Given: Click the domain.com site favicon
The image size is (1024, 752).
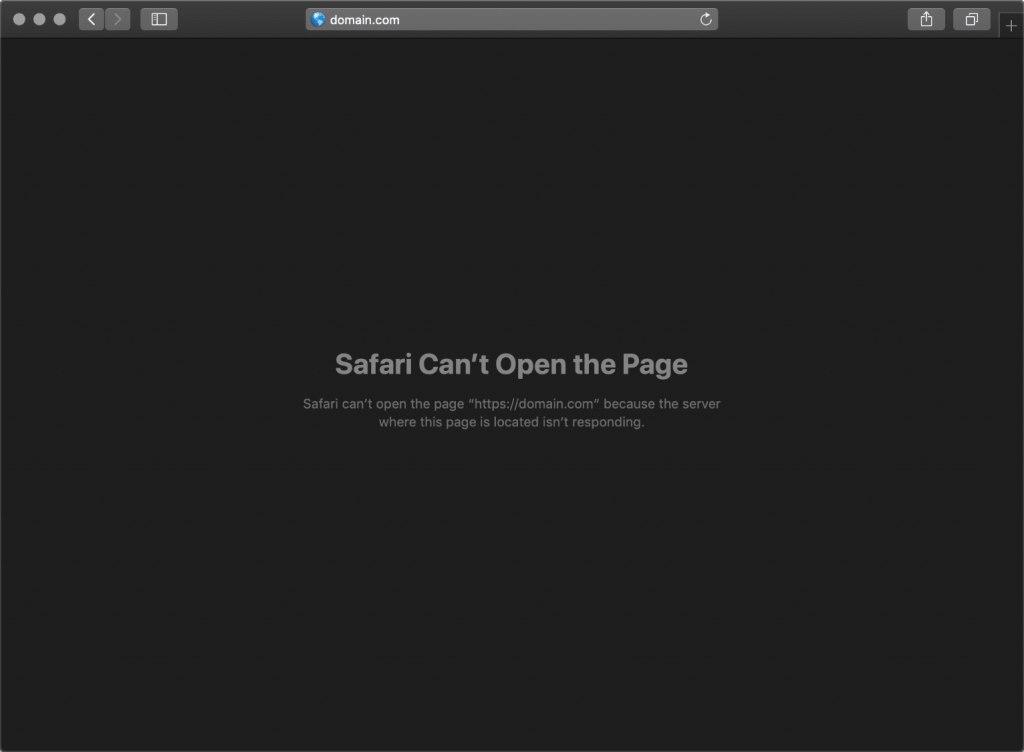Looking at the screenshot, I should [318, 18].
